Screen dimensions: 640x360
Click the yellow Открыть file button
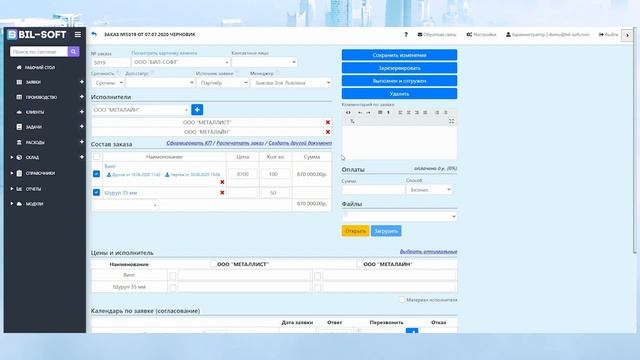pyautogui.click(x=356, y=231)
